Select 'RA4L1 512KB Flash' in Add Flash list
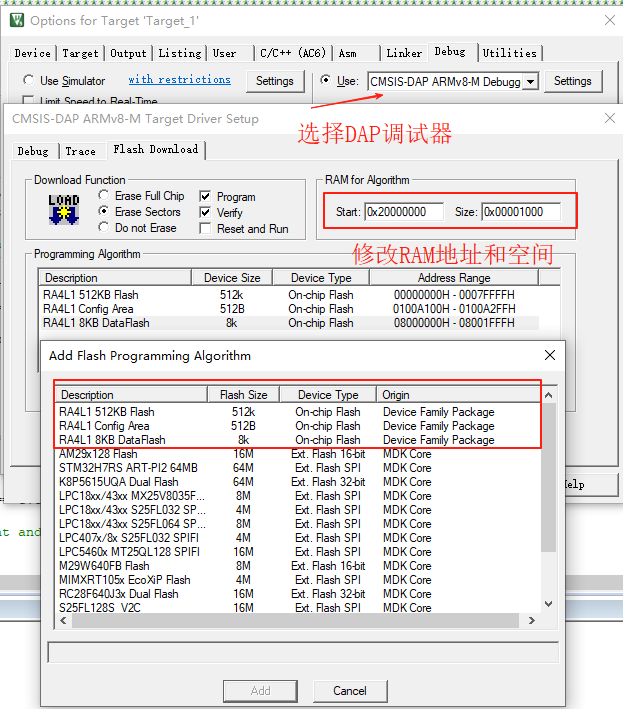 coord(297,412)
